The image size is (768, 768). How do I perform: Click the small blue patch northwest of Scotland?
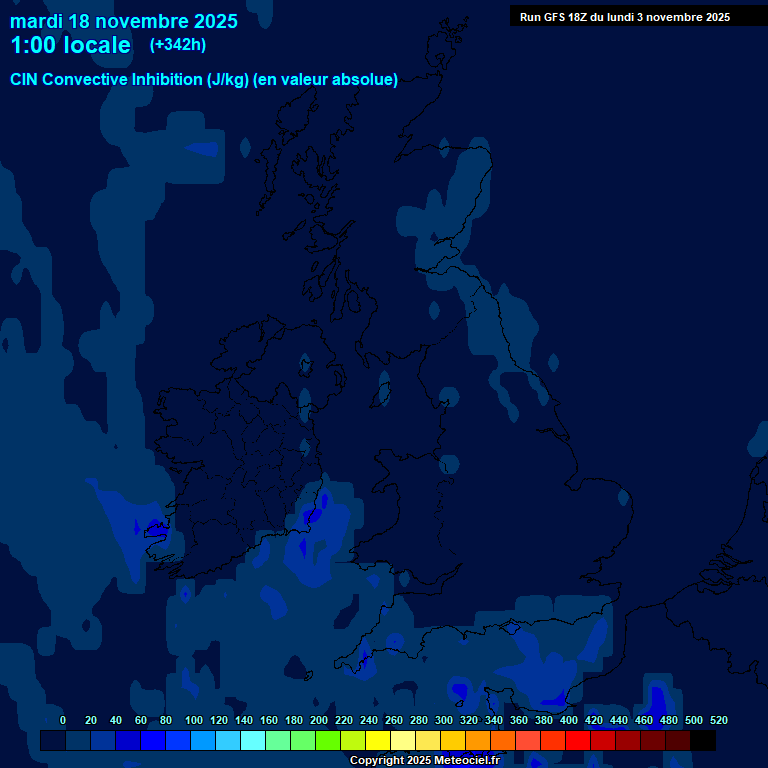coord(201,149)
